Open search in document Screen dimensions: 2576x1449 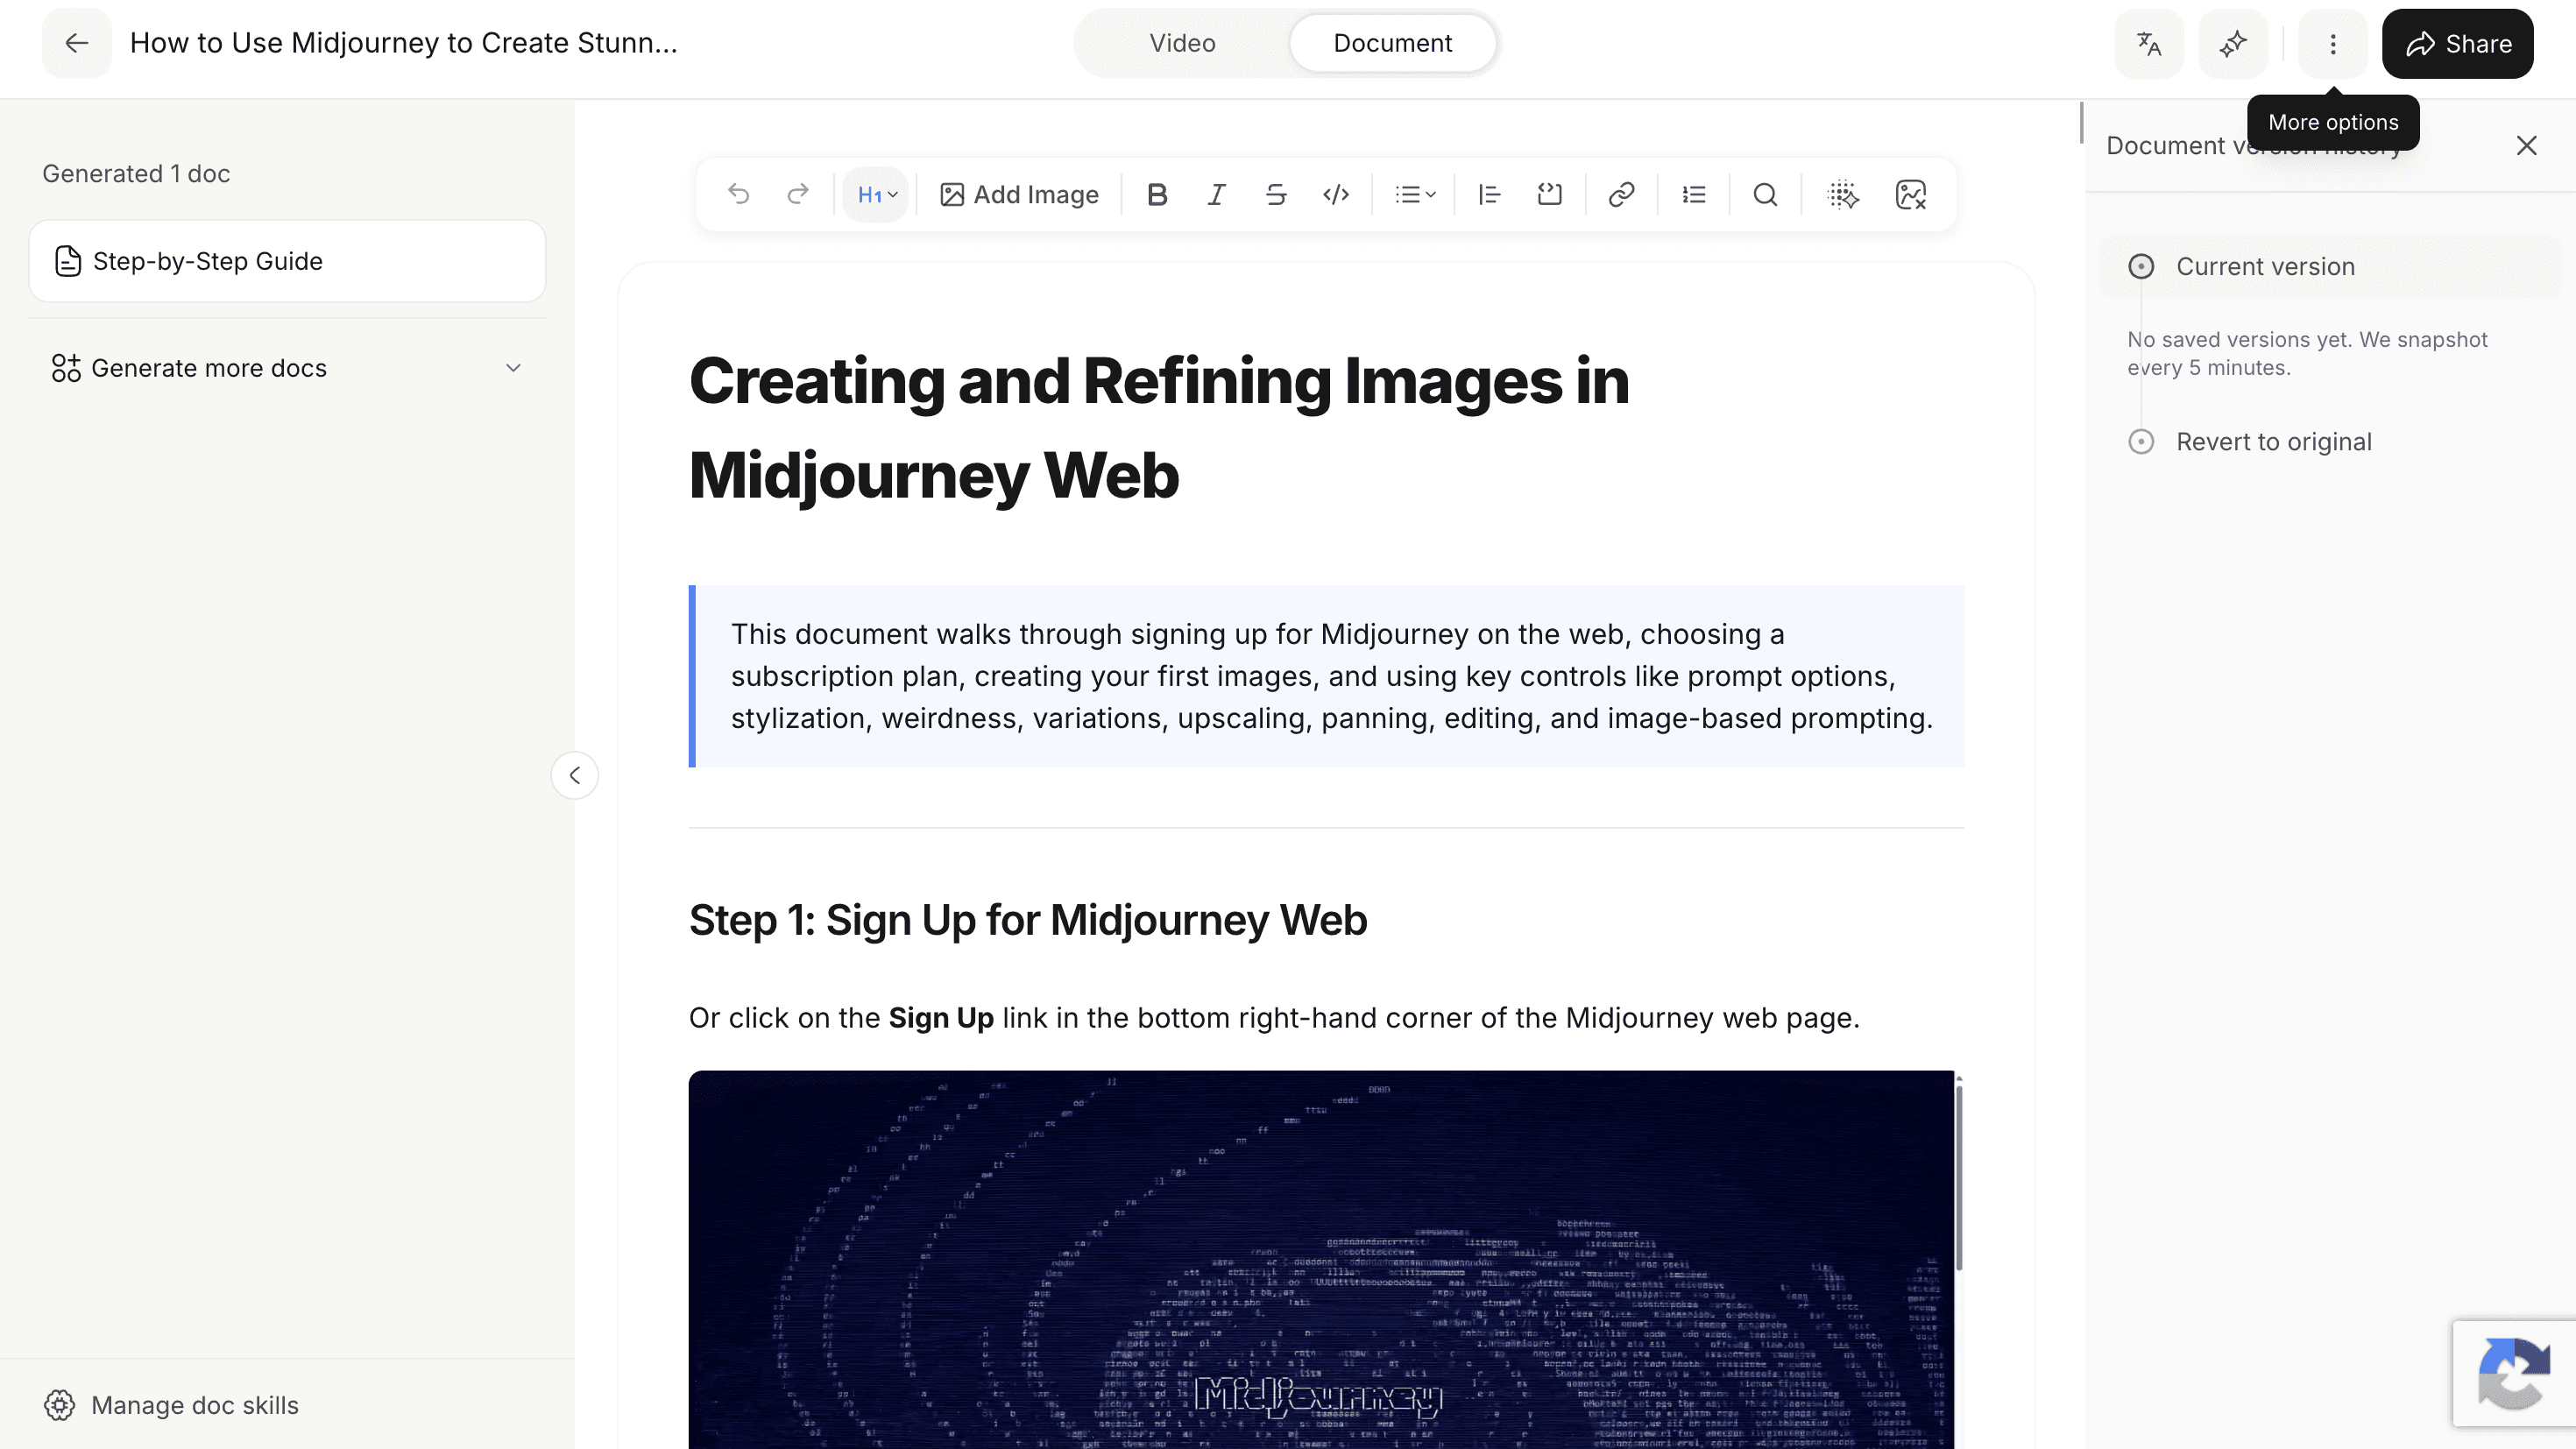[1765, 194]
